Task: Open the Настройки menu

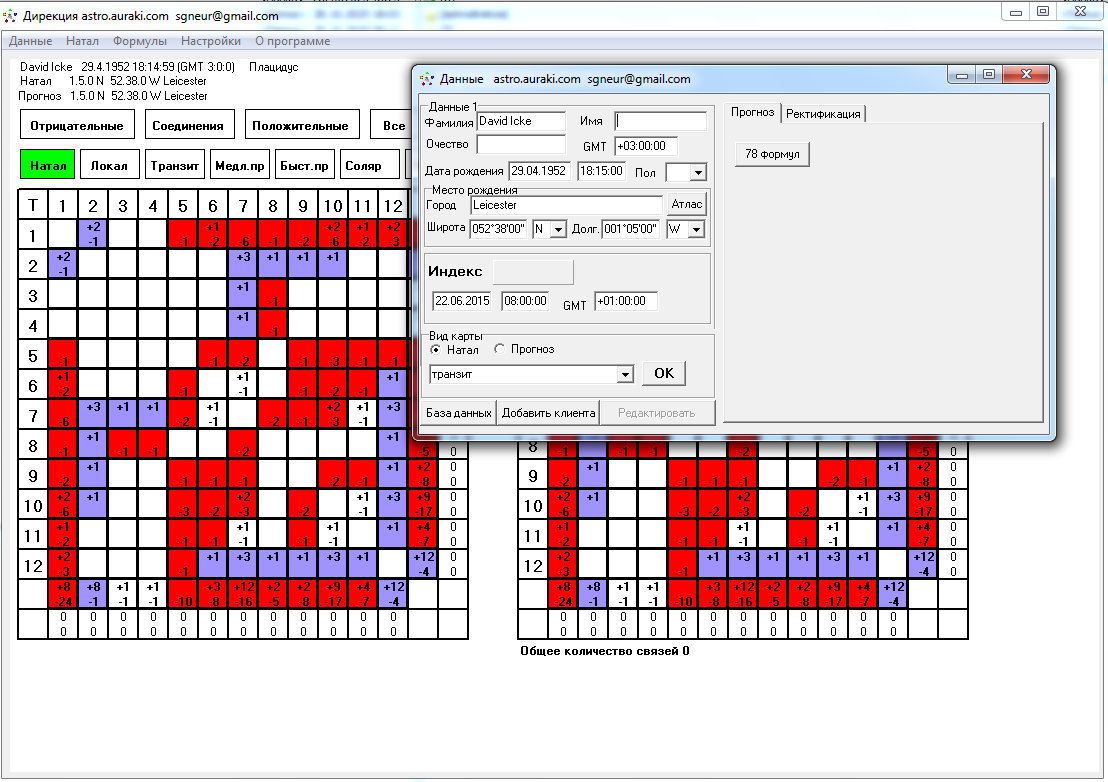Action: point(210,41)
